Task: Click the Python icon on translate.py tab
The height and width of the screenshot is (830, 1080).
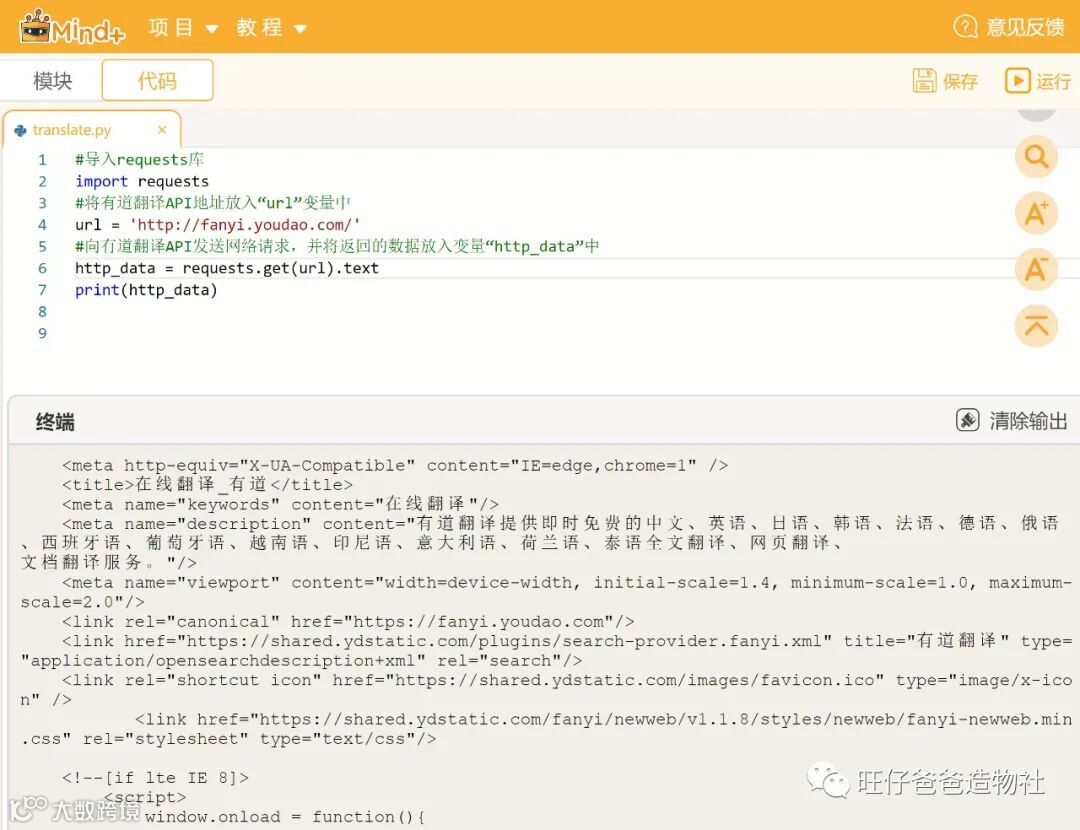Action: (x=21, y=130)
